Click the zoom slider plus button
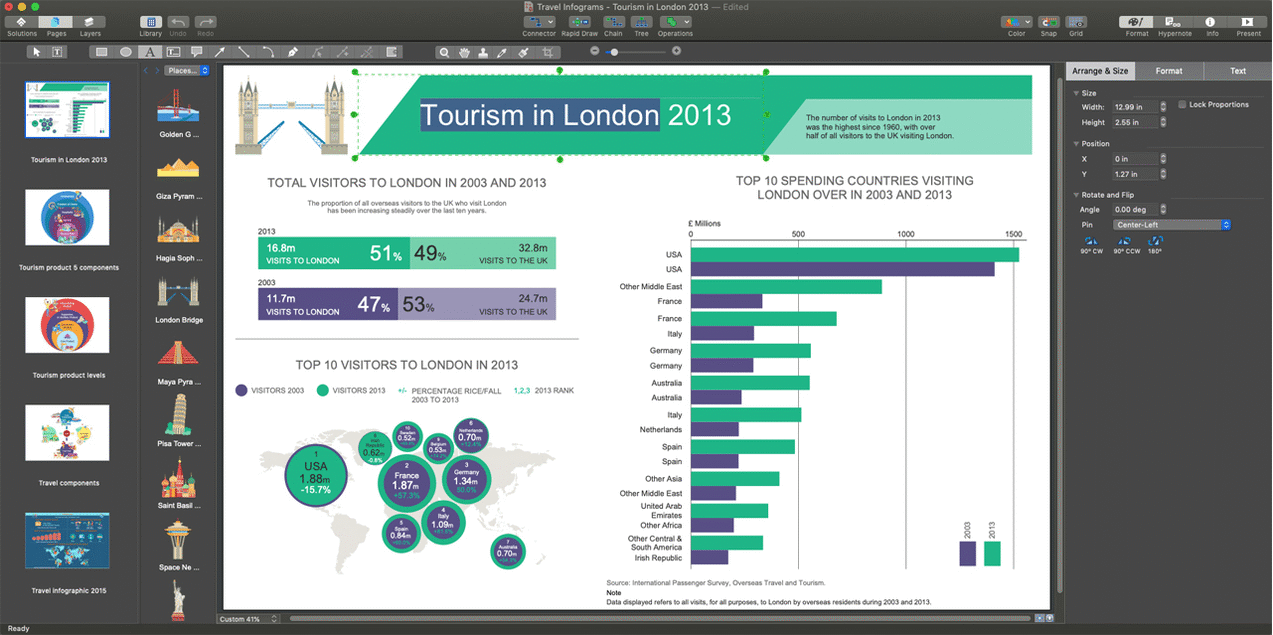 click(x=675, y=50)
